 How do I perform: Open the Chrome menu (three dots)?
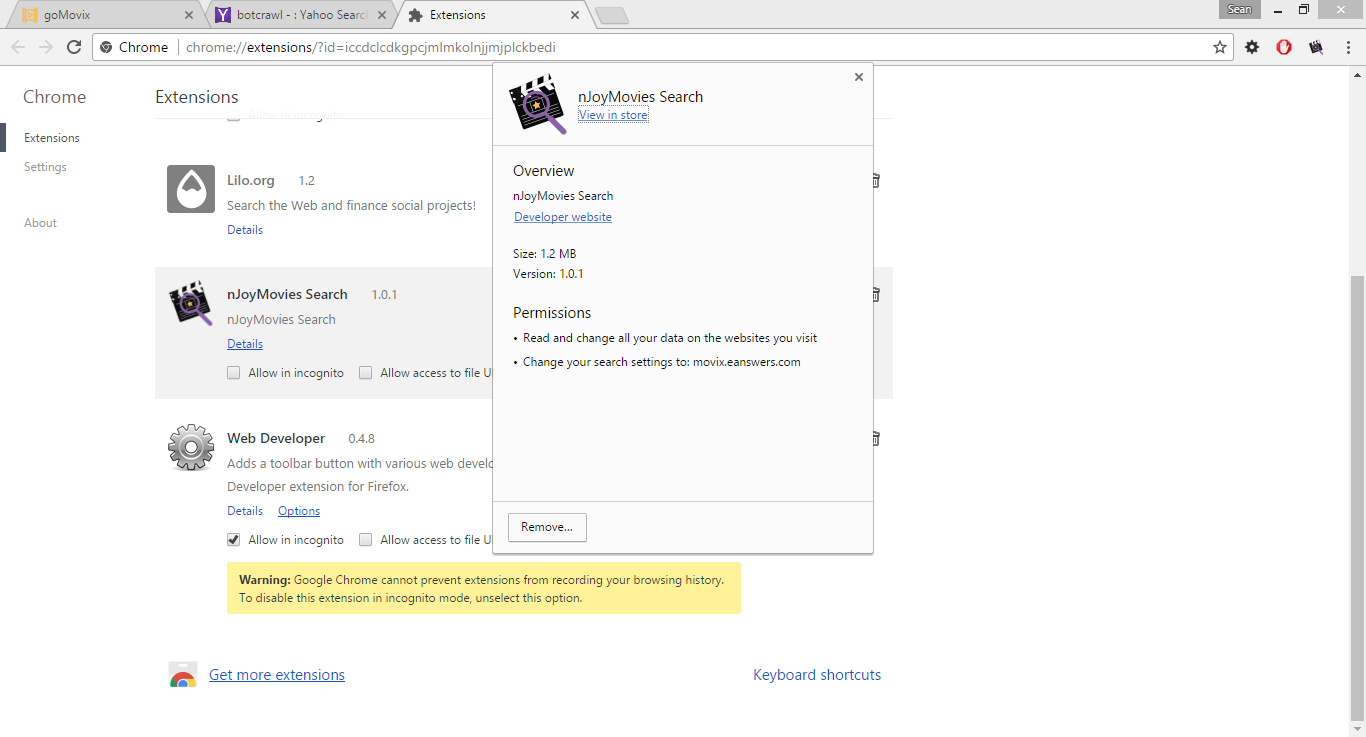1347,47
